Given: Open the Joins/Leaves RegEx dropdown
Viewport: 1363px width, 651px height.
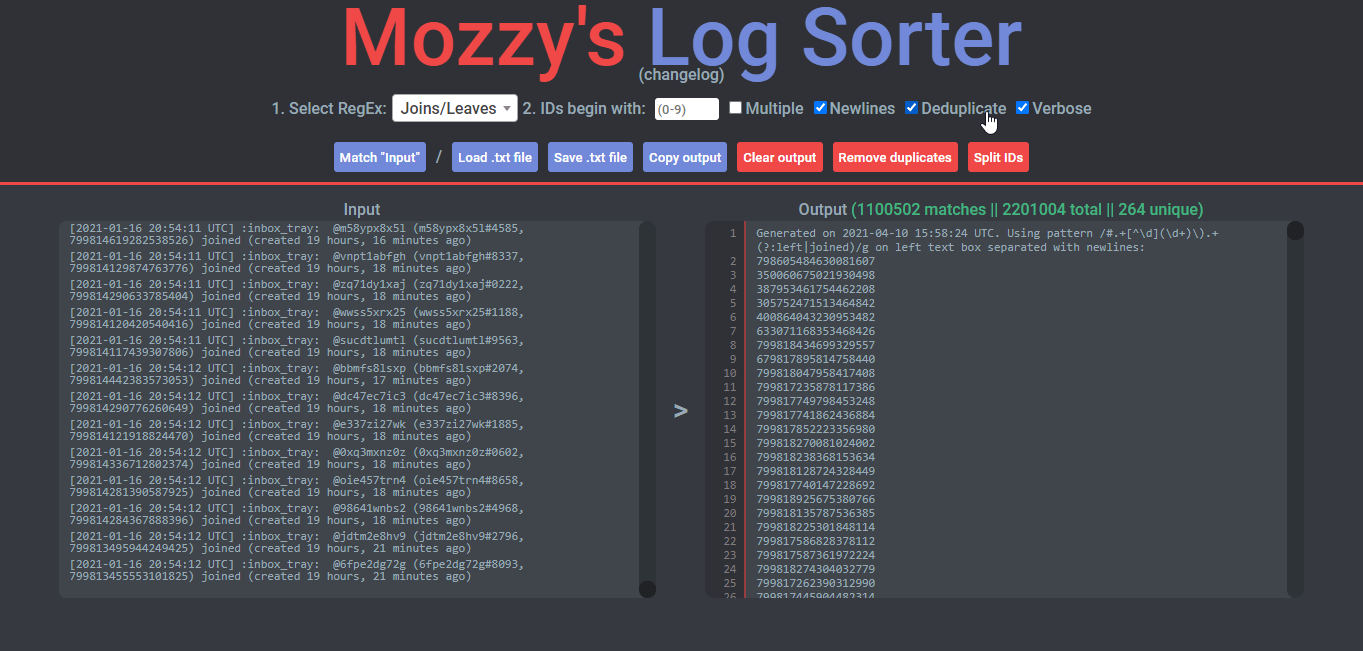Looking at the screenshot, I should 455,108.
